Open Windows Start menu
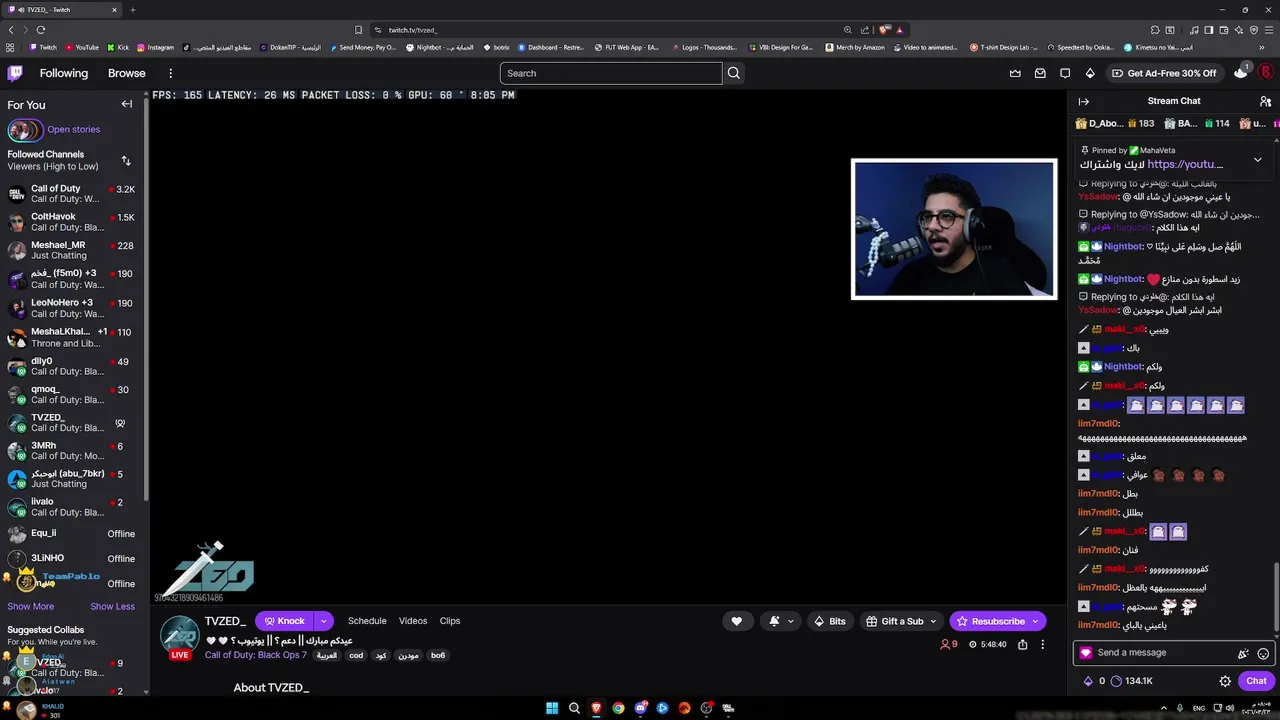This screenshot has width=1280, height=720. (x=552, y=708)
